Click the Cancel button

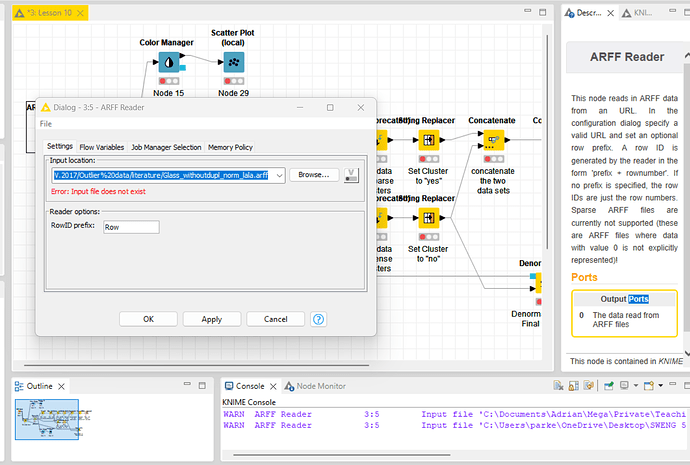(275, 319)
